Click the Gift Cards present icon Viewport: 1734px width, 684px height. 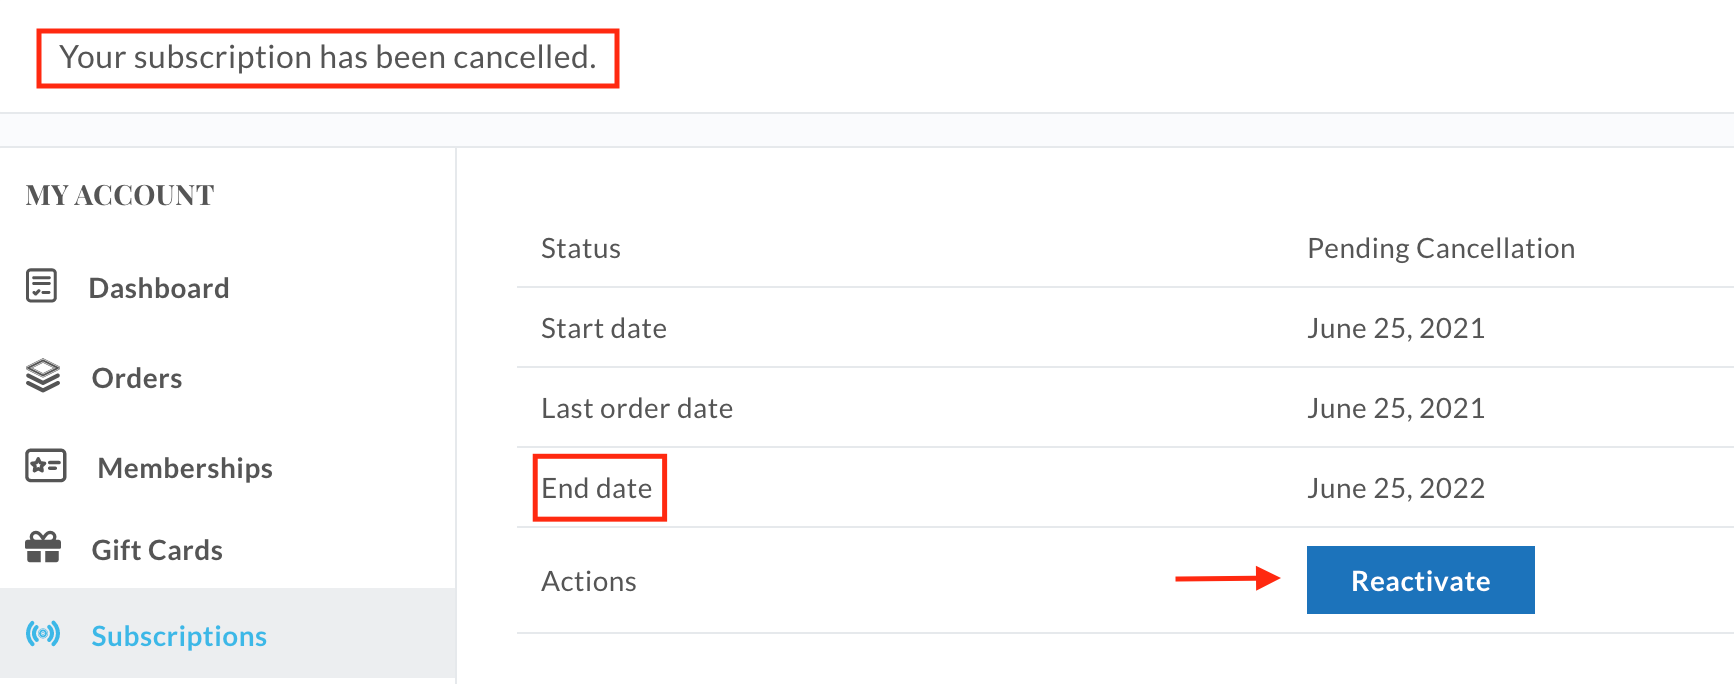coord(43,547)
